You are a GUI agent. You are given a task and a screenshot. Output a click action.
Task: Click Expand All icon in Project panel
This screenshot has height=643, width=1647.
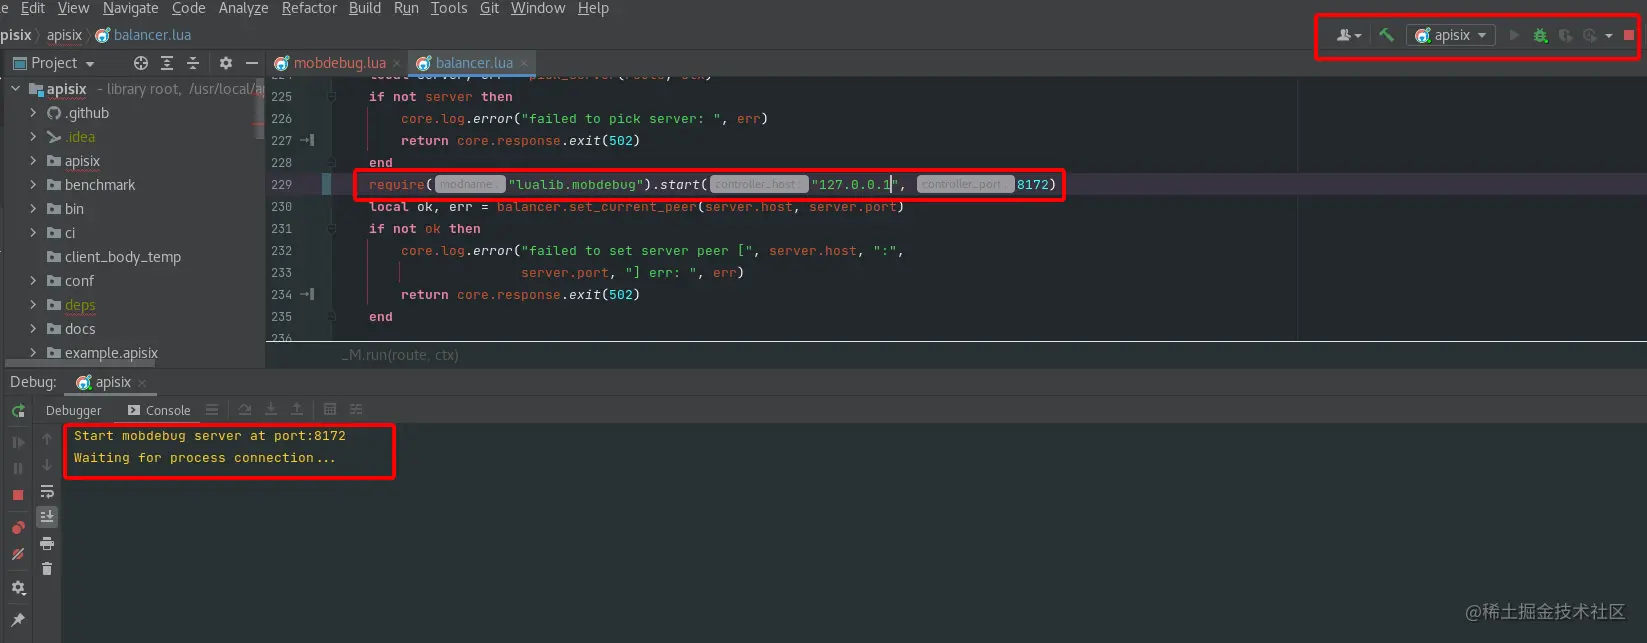167,63
